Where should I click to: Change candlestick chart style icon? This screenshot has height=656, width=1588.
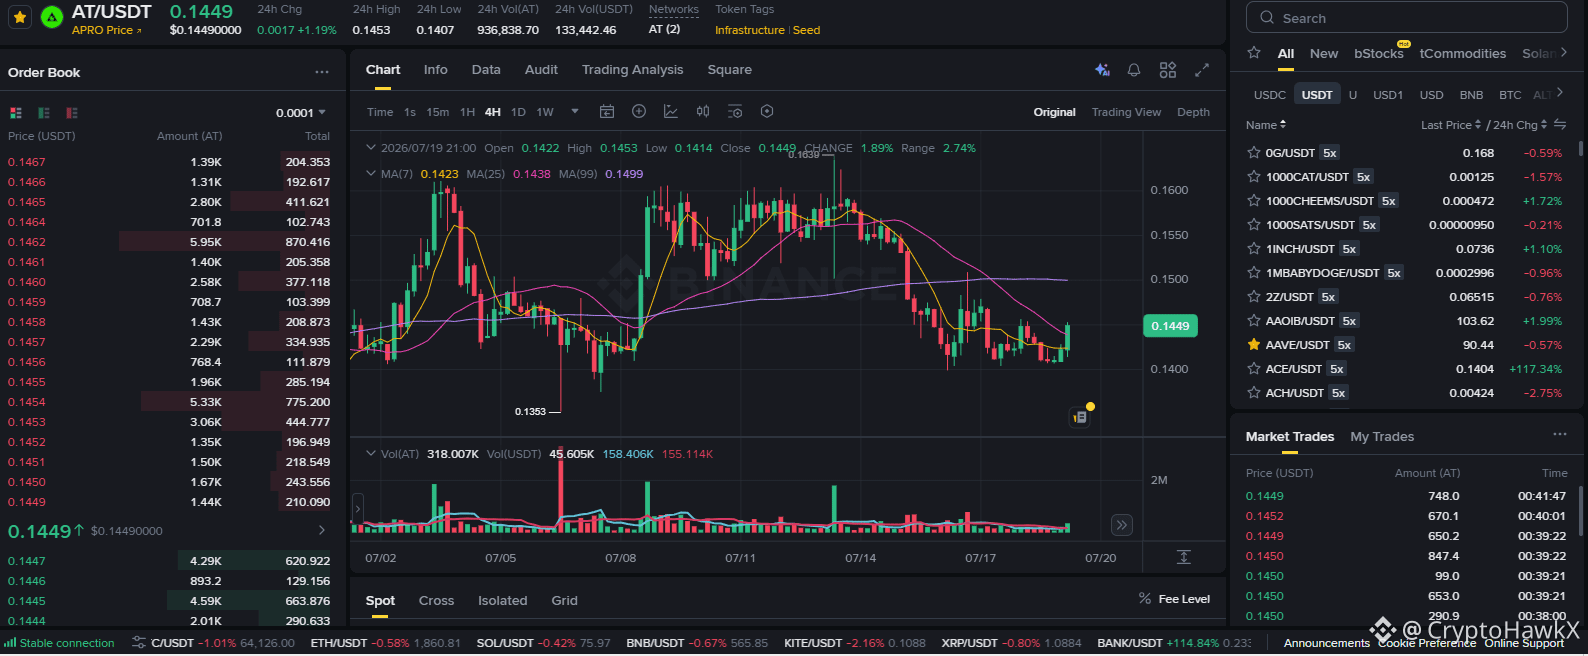tap(703, 111)
